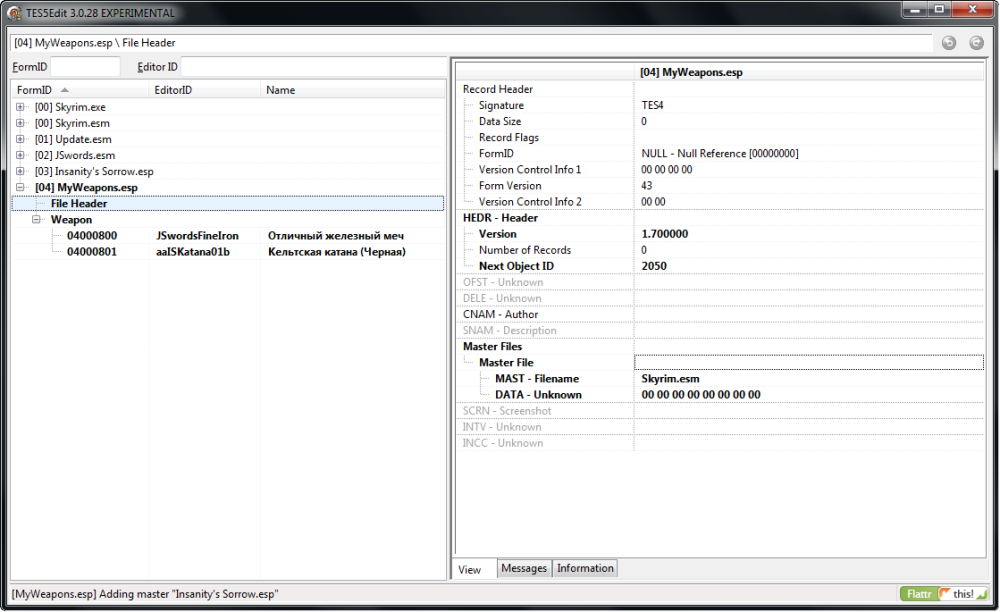1000x612 pixels.
Task: Click the Signature value TES4
Action: 652,105
